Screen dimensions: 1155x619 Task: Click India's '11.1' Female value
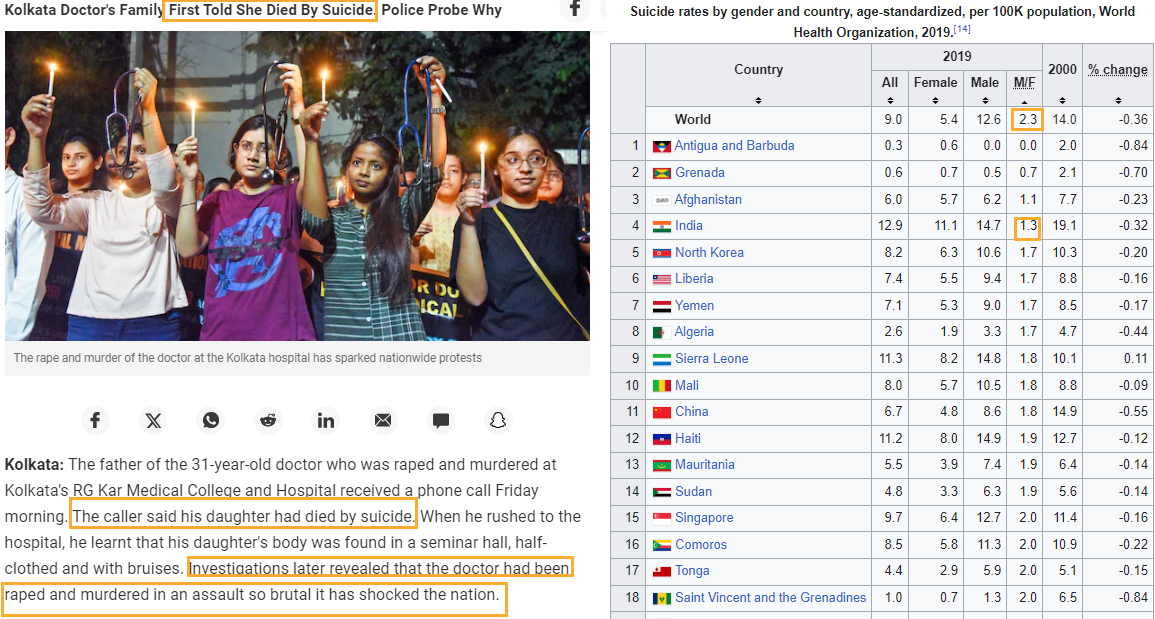(945, 226)
